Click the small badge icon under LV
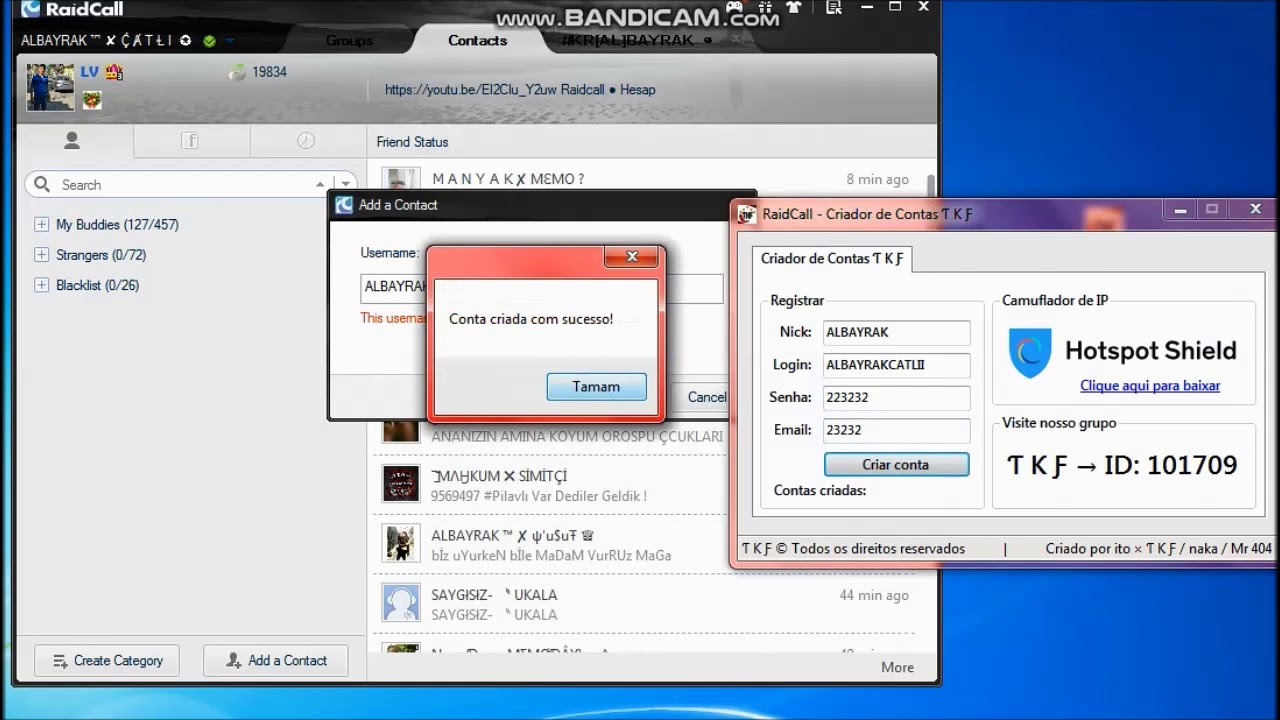Screen dimensions: 1280x720 tap(92, 100)
